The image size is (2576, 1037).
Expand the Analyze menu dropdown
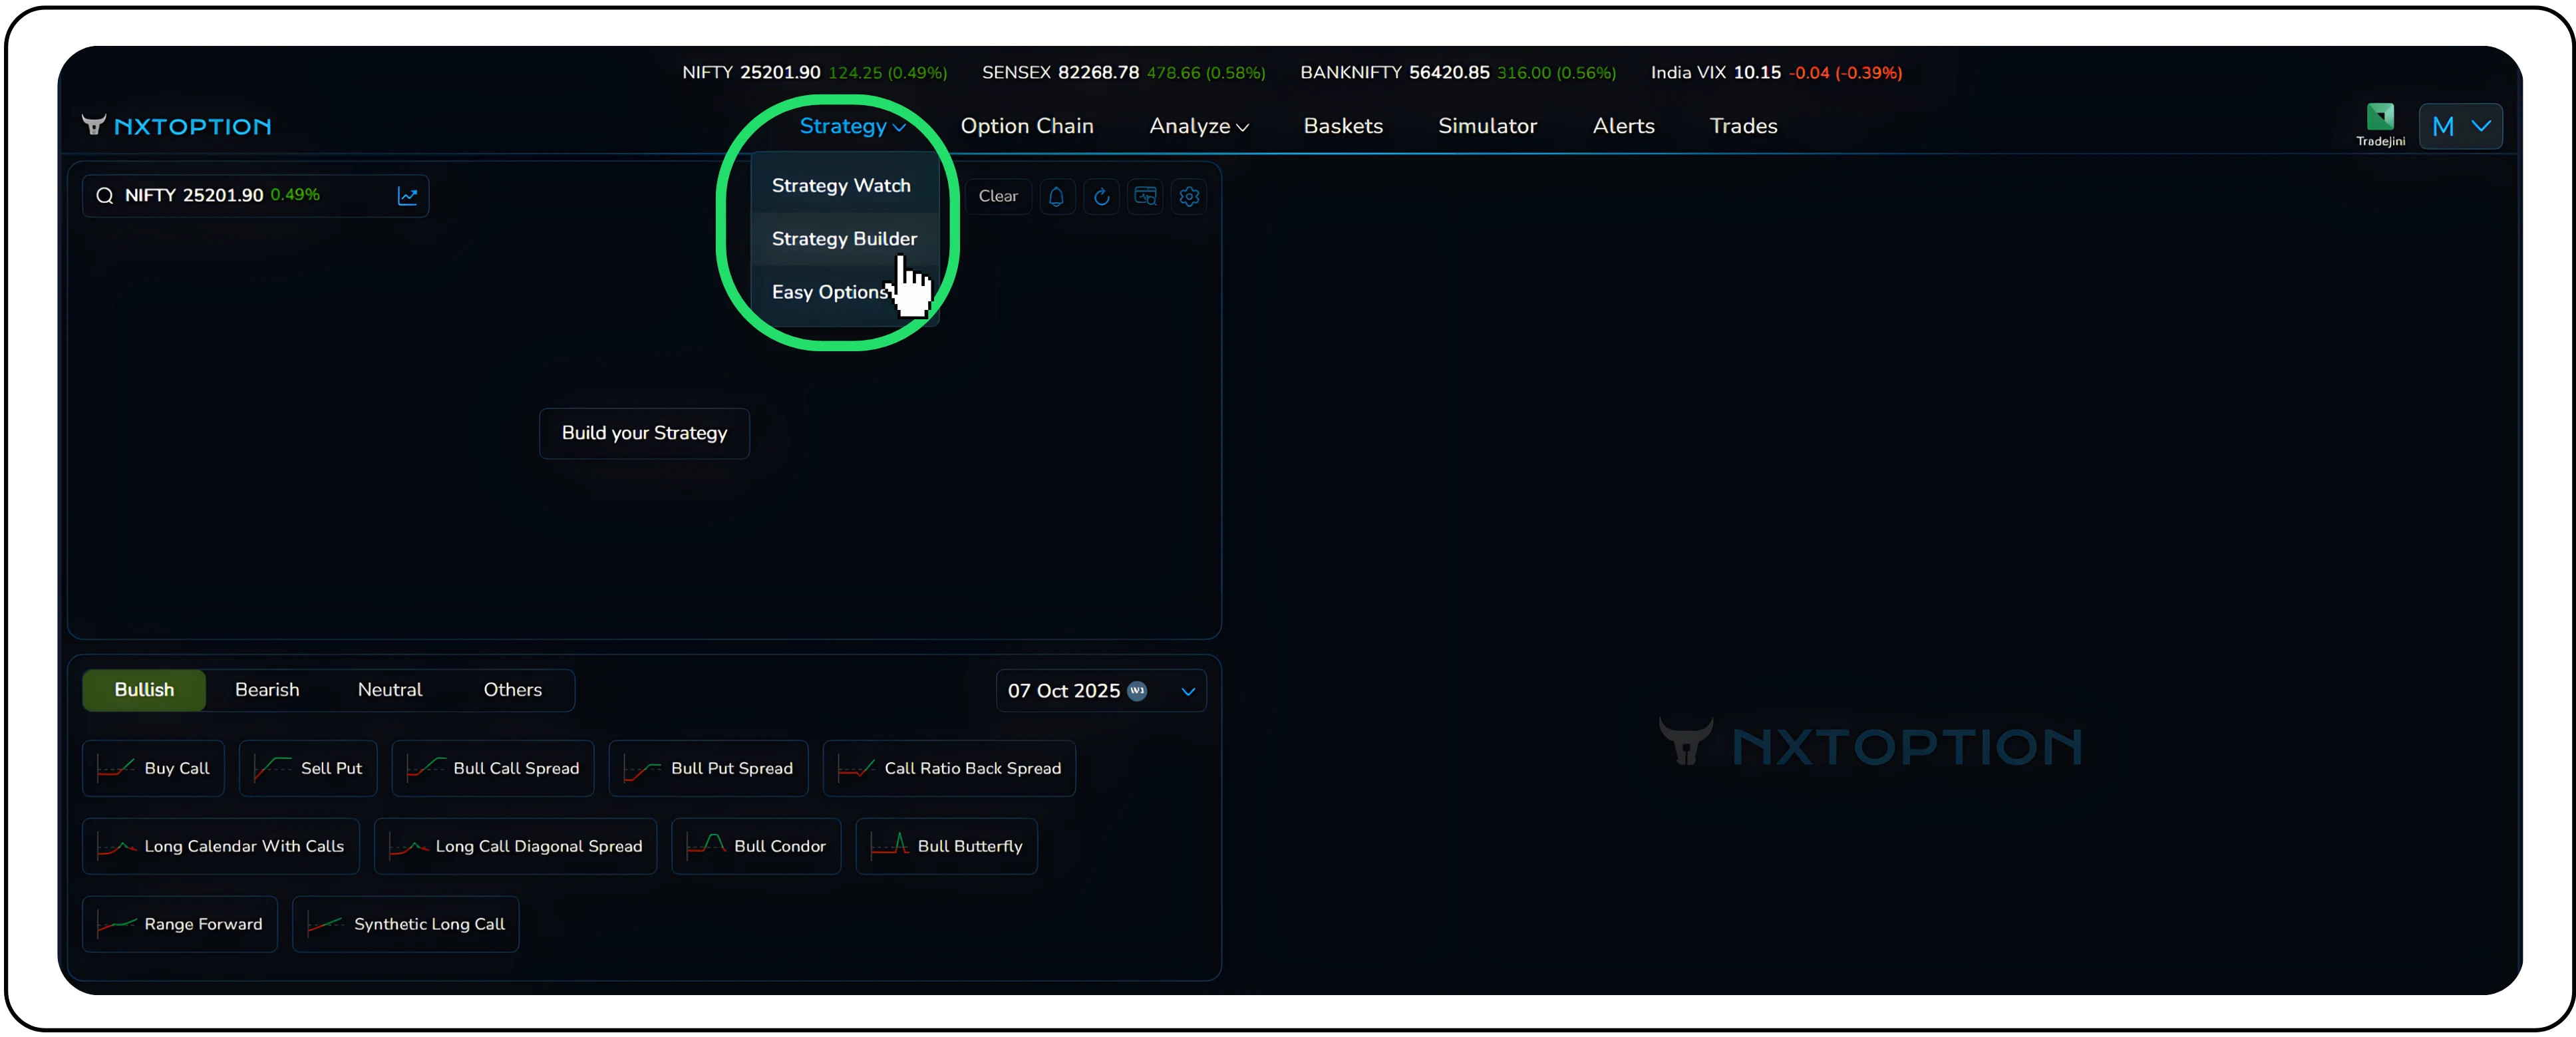point(1198,126)
